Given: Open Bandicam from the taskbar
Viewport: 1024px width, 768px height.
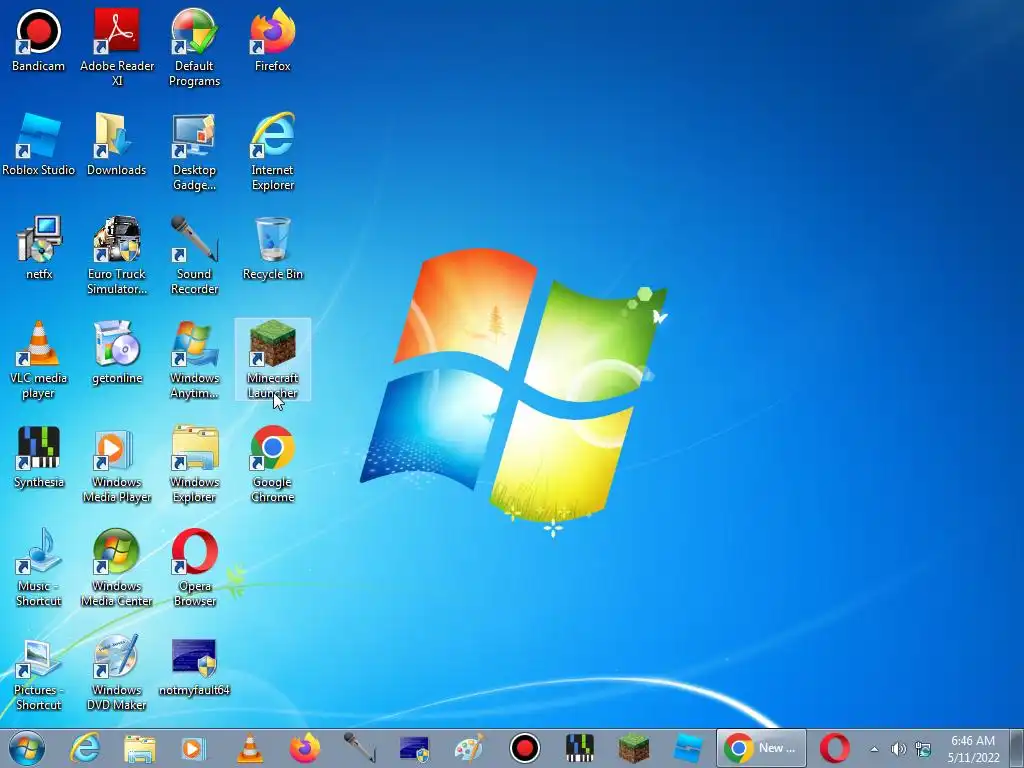Looking at the screenshot, I should coord(524,748).
